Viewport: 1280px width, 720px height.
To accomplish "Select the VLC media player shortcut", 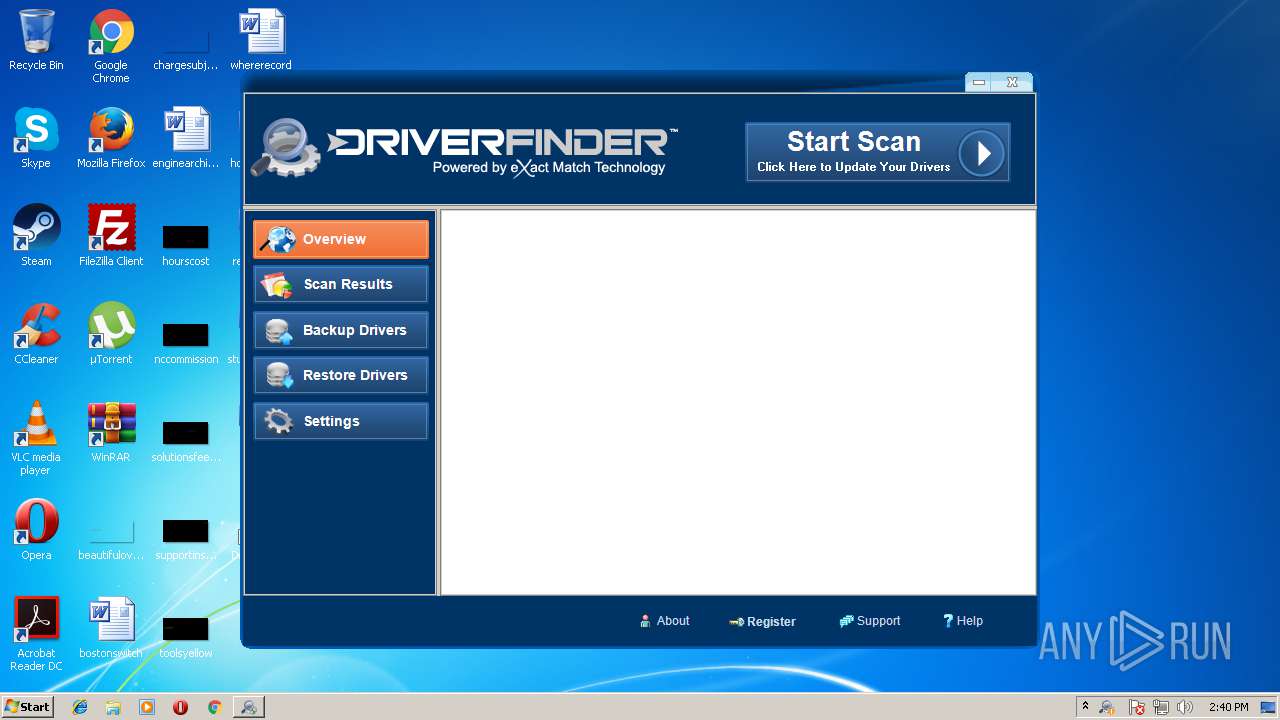I will click(x=36, y=438).
